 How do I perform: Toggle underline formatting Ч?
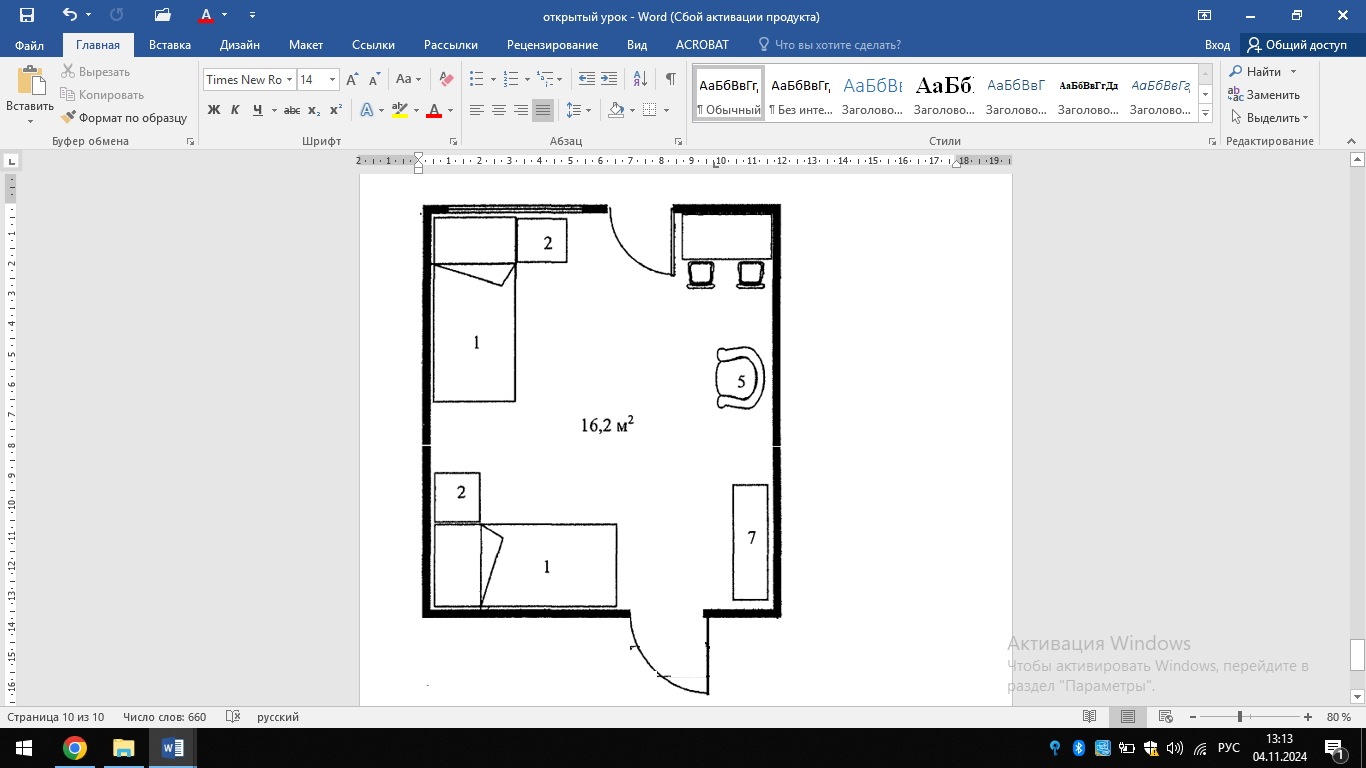tap(258, 110)
